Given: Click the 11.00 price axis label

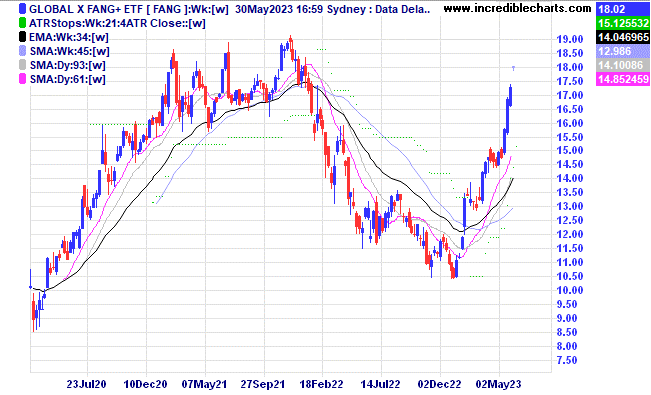Looking at the screenshot, I should click(x=570, y=262).
